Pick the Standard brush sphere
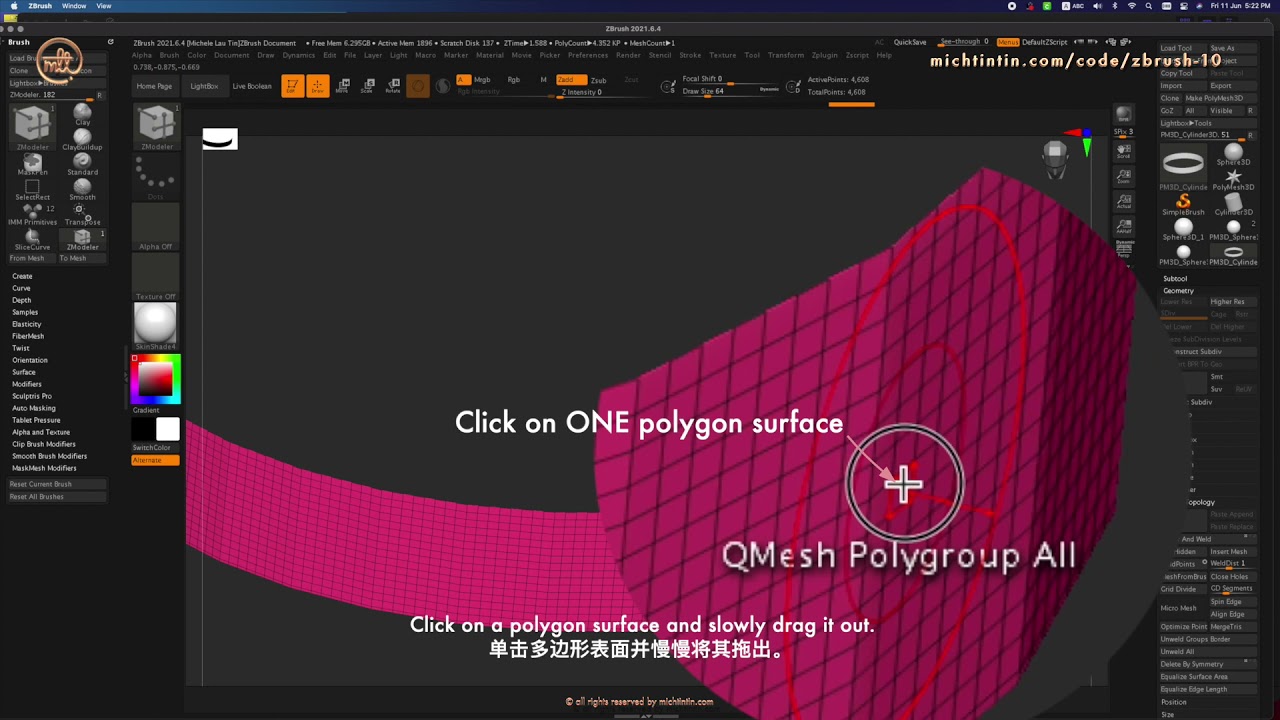Screen dimensions: 1280x720 (x=82, y=162)
